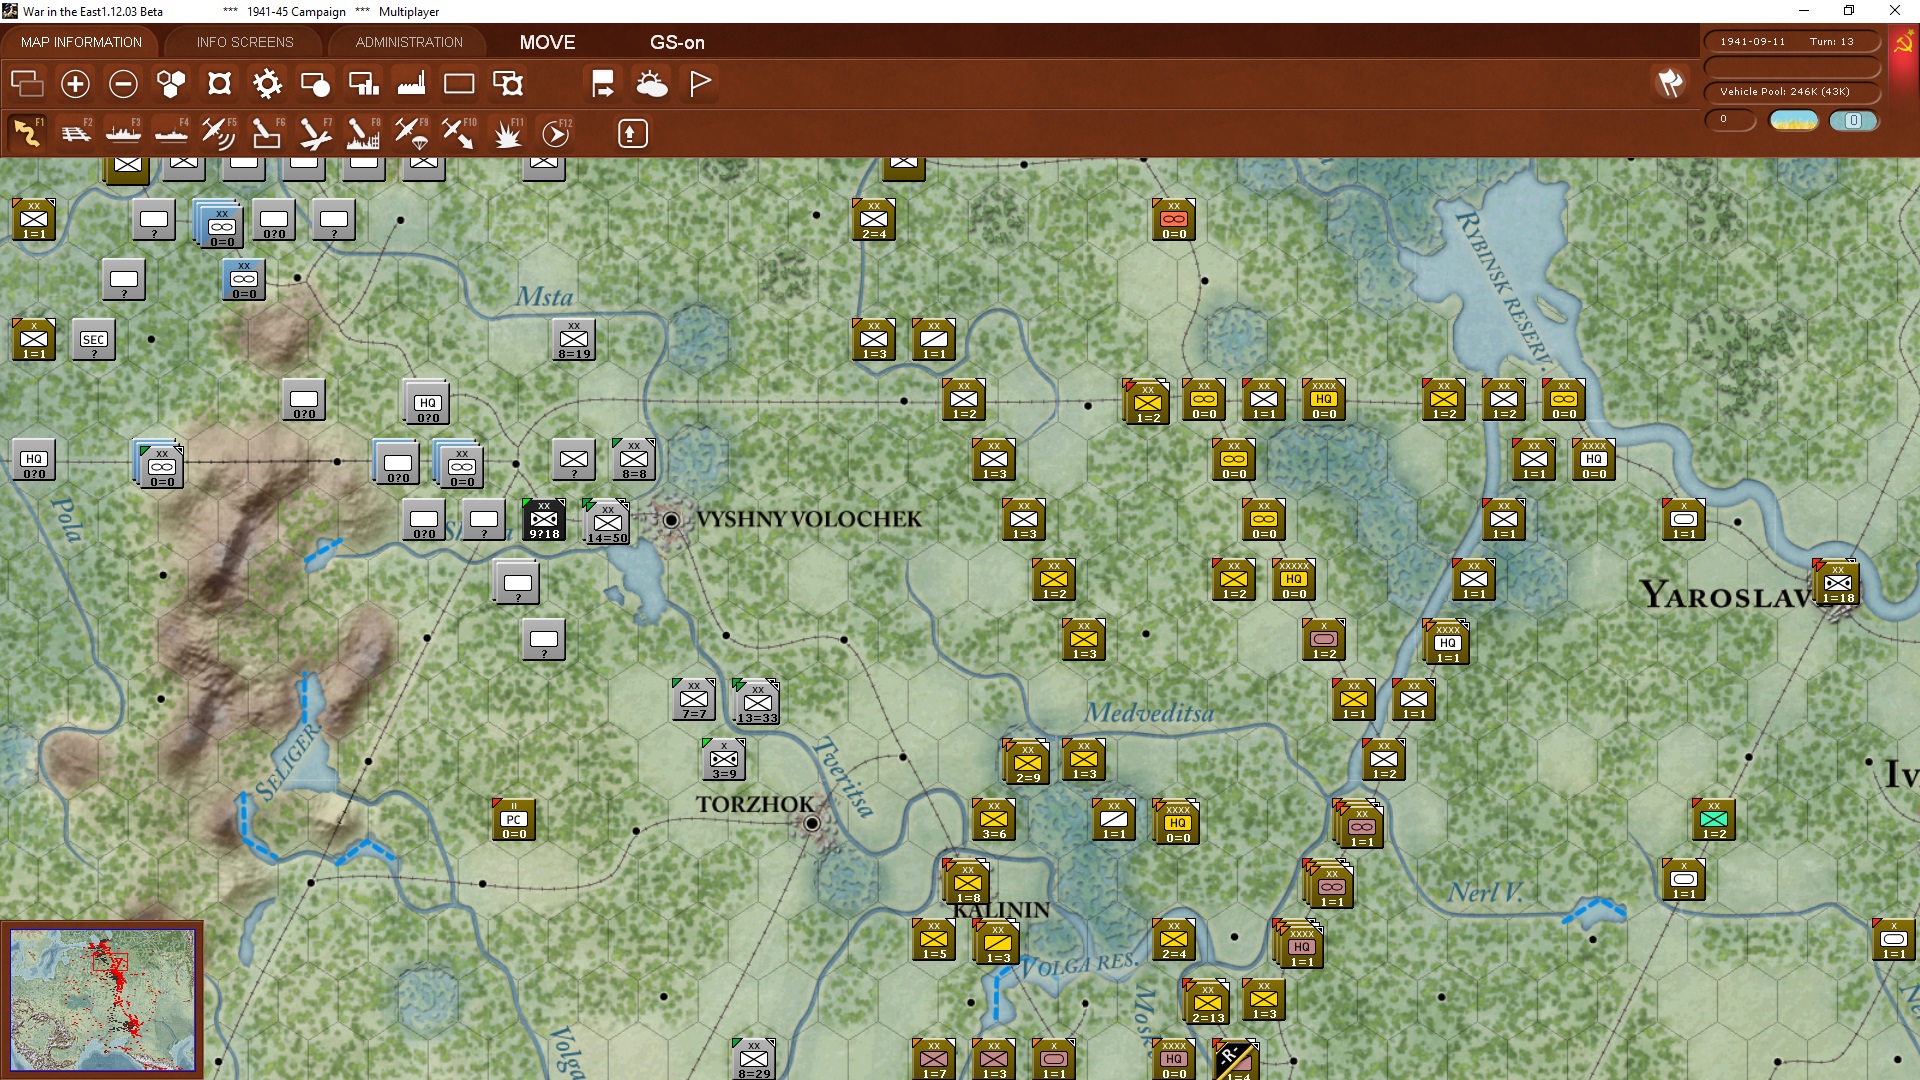Select the 8=8 infantry unit

click(634, 460)
